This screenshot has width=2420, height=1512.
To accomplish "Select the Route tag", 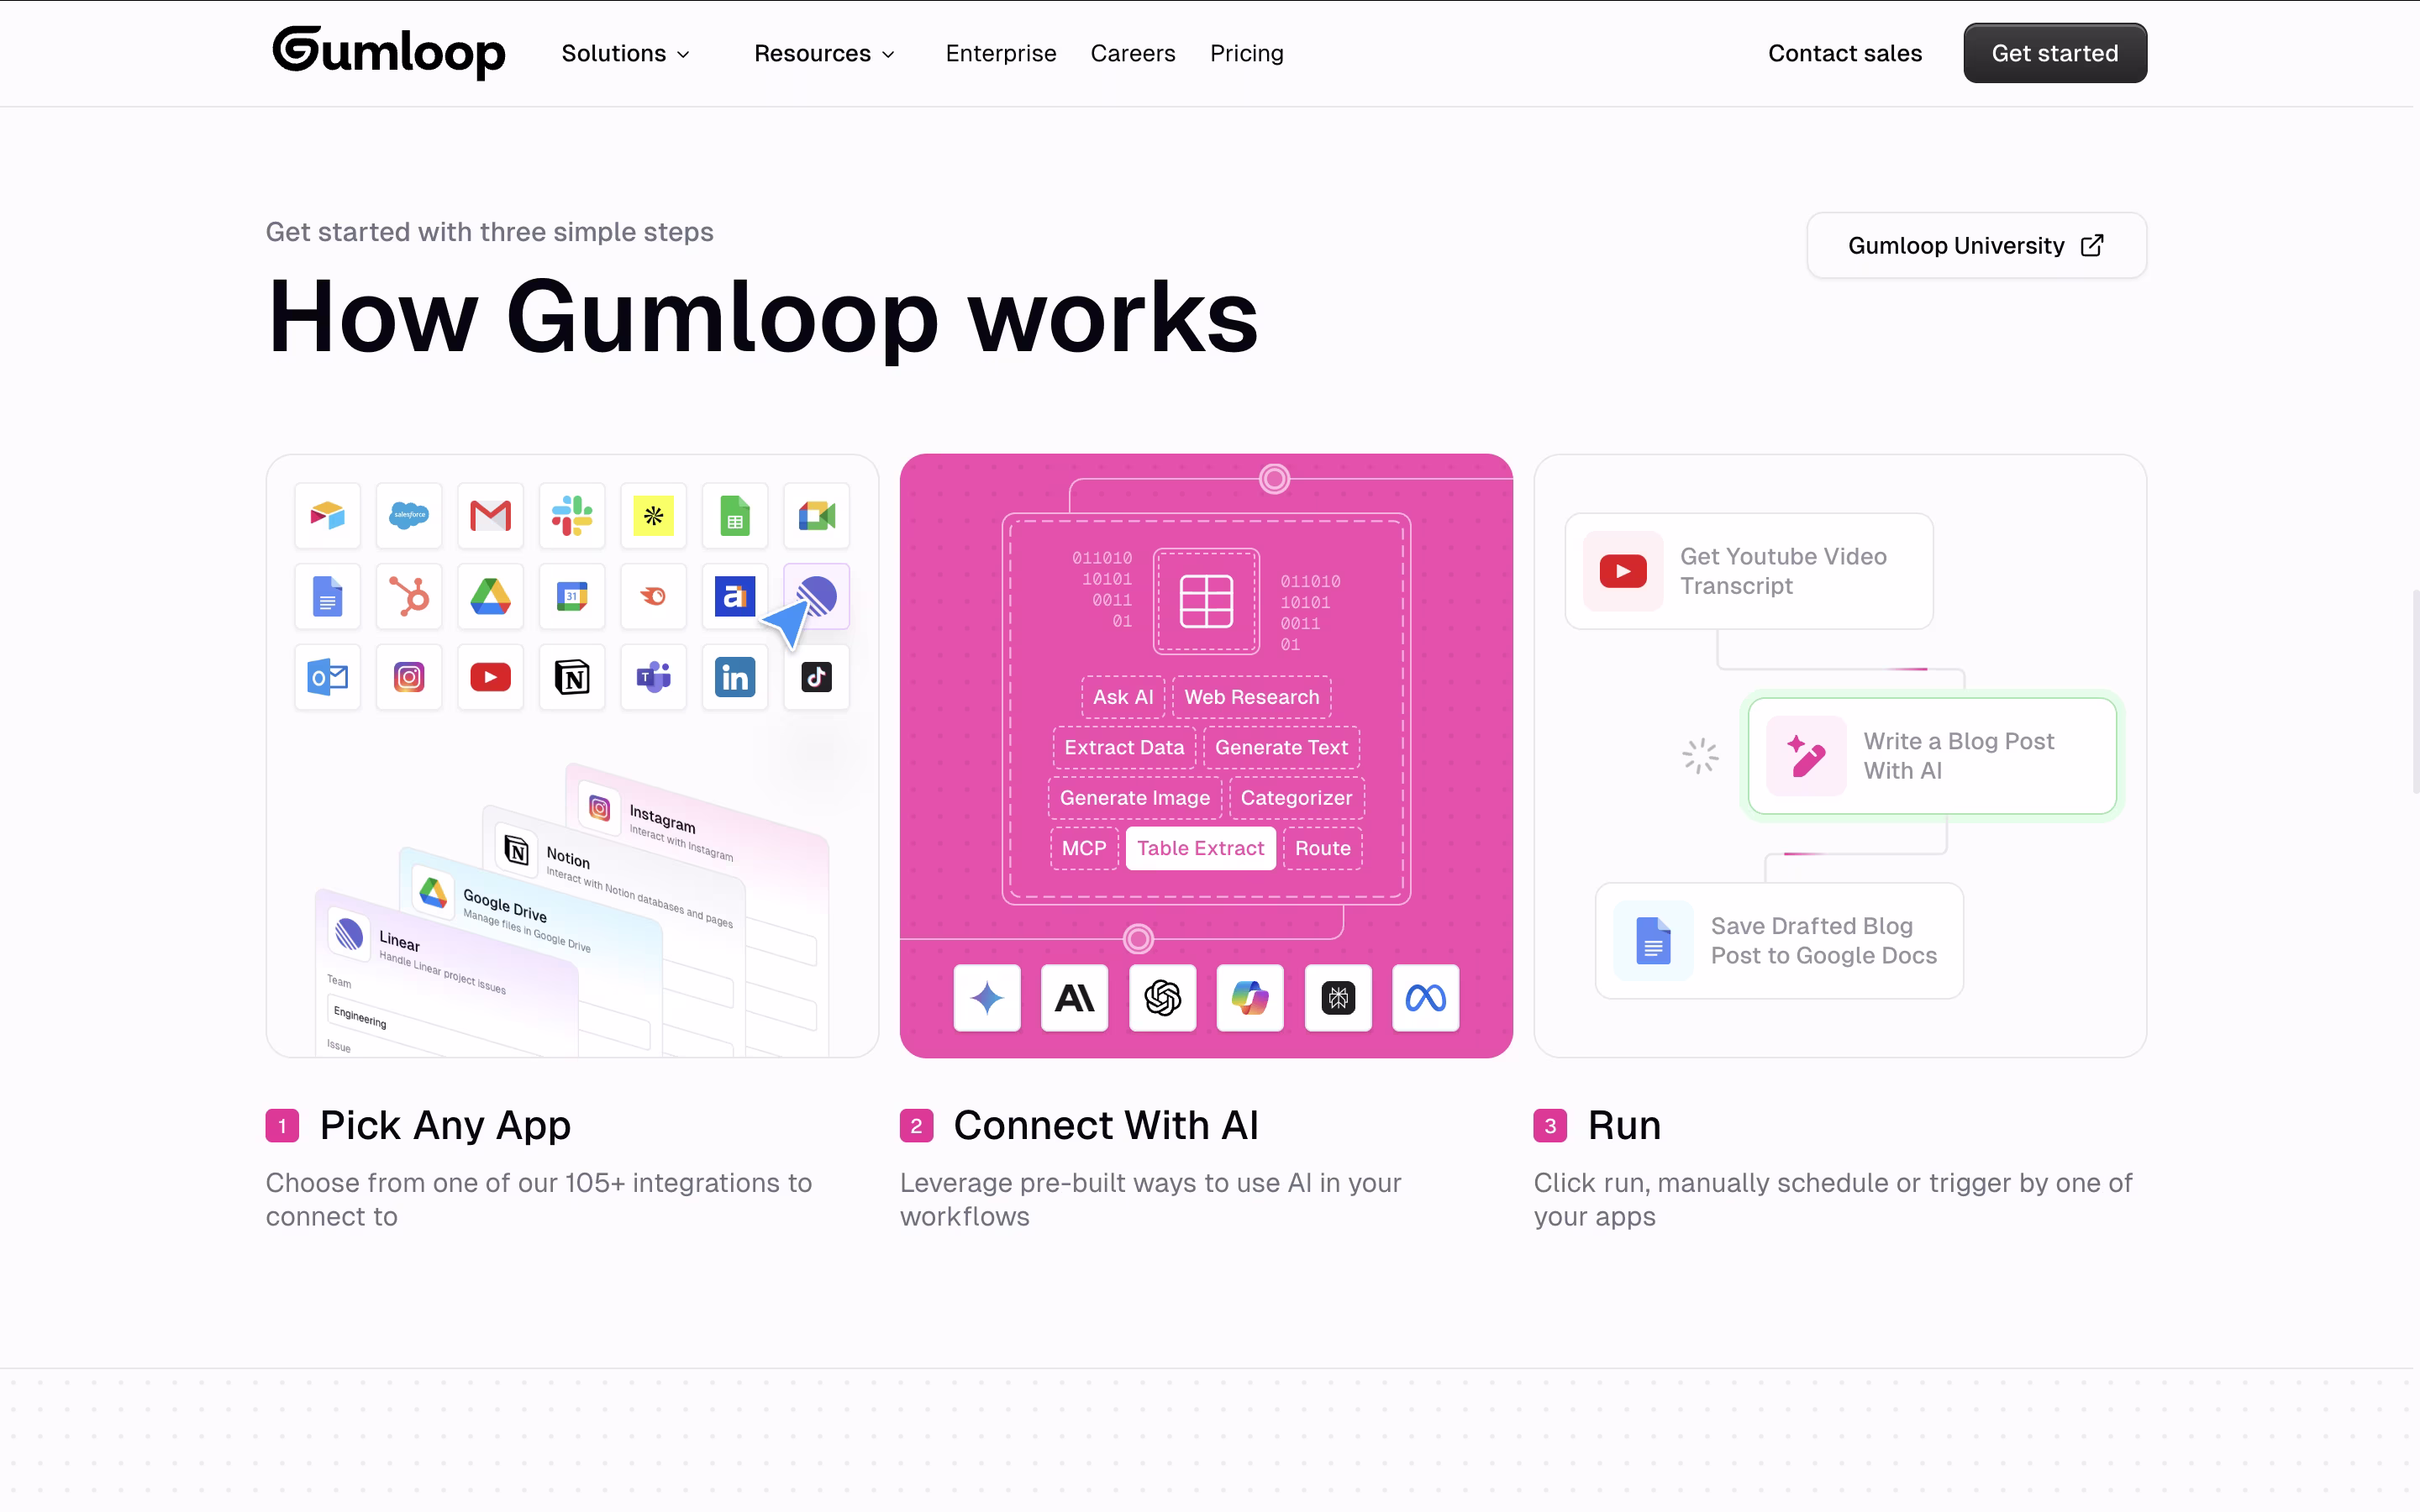I will pos(1323,848).
